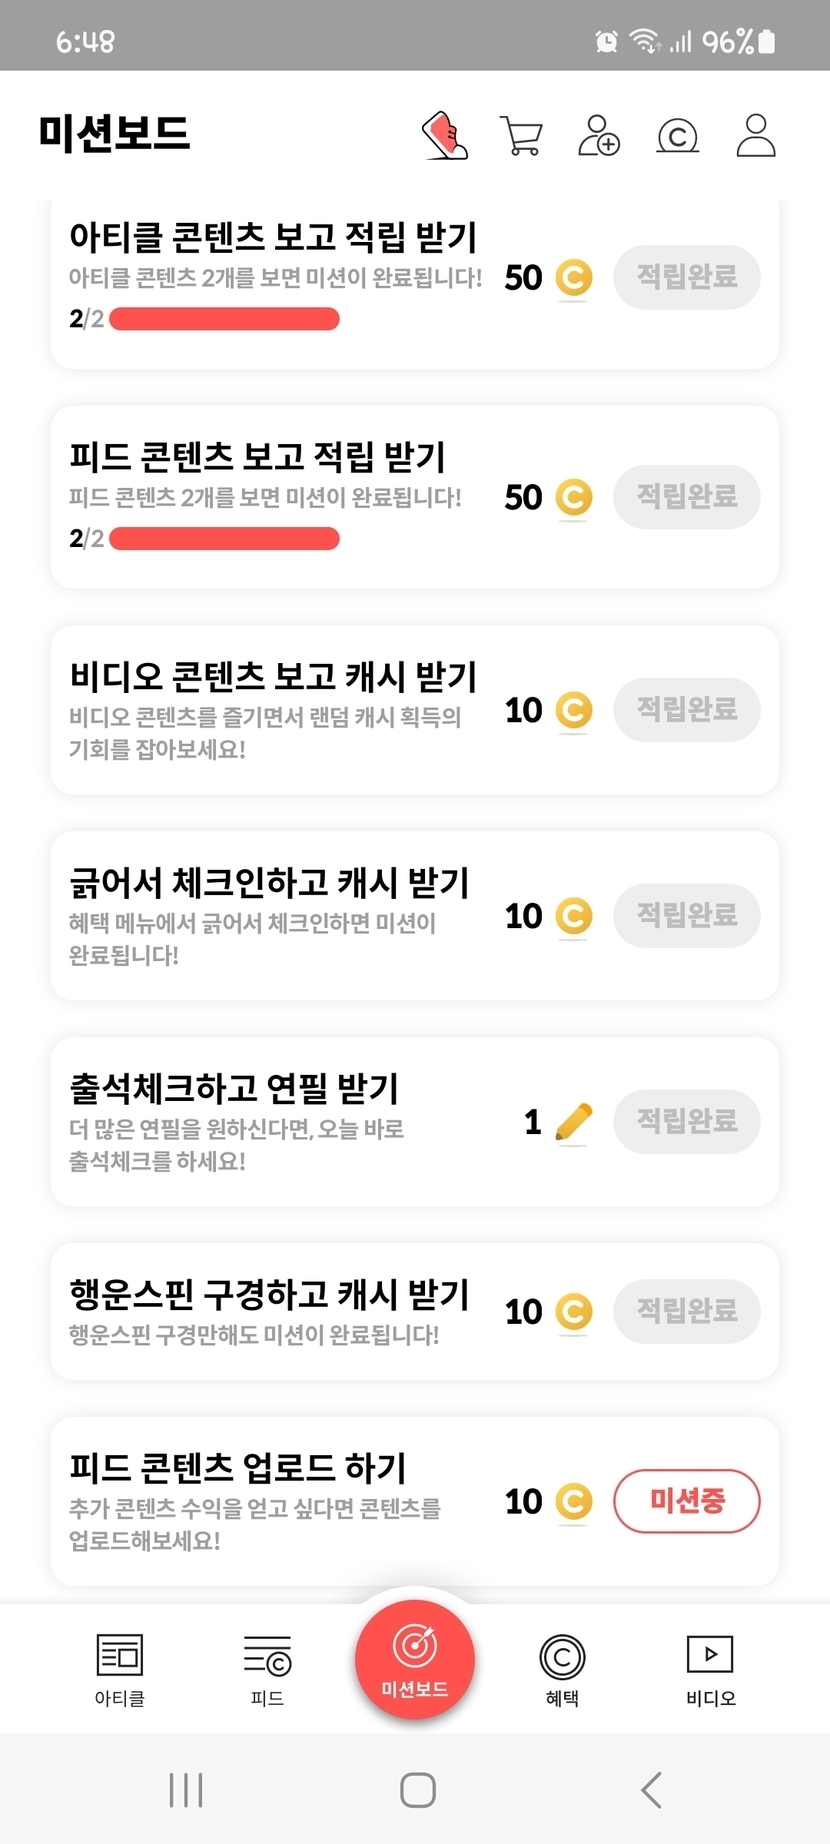This screenshot has height=1844, width=830.
Task: Tap 적립완료 for 행운스핀 구경하고 캐시 받기
Action: (687, 1311)
